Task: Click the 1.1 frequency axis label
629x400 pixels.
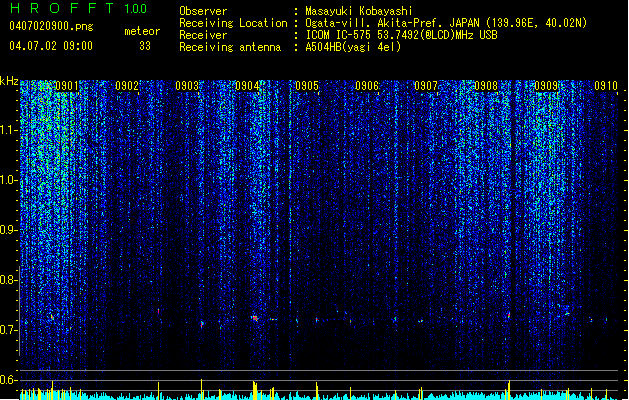Action: point(8,130)
